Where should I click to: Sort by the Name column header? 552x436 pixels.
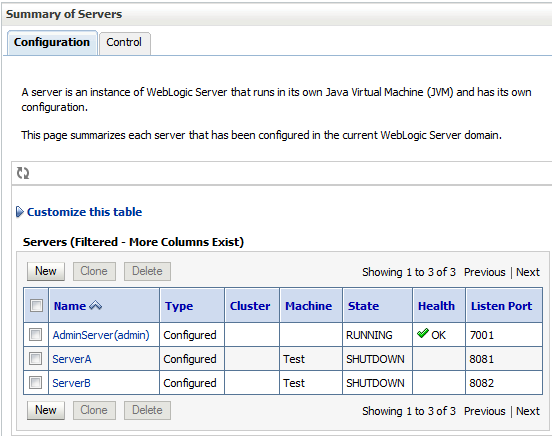70,306
